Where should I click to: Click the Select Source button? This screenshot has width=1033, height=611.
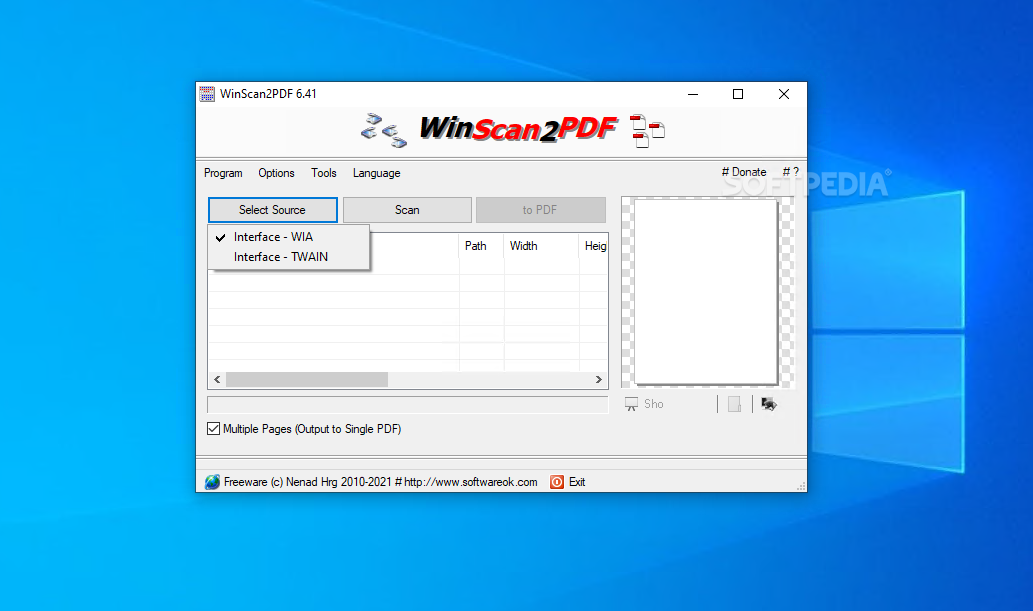273,210
